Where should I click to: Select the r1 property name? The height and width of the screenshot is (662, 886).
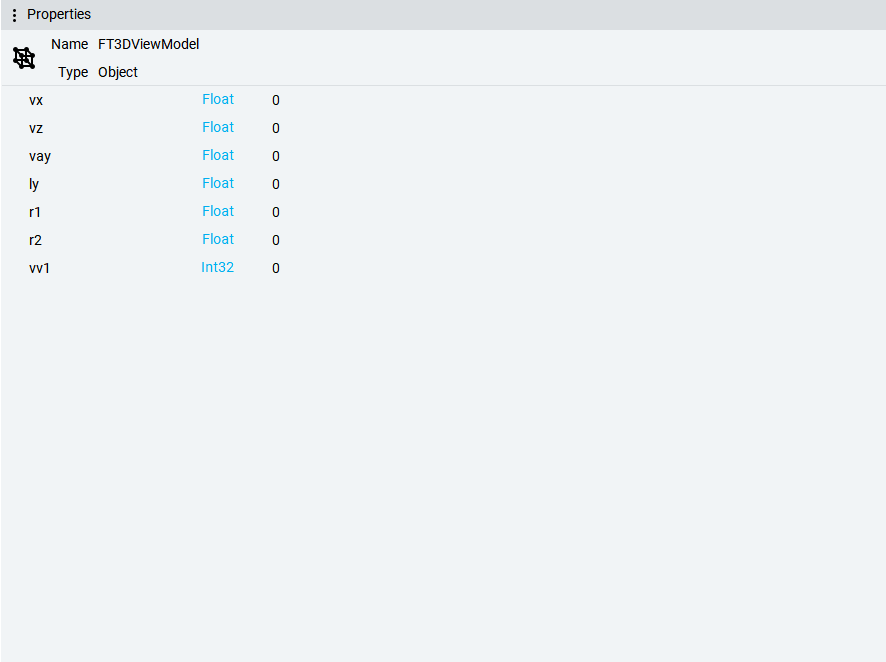tap(35, 212)
